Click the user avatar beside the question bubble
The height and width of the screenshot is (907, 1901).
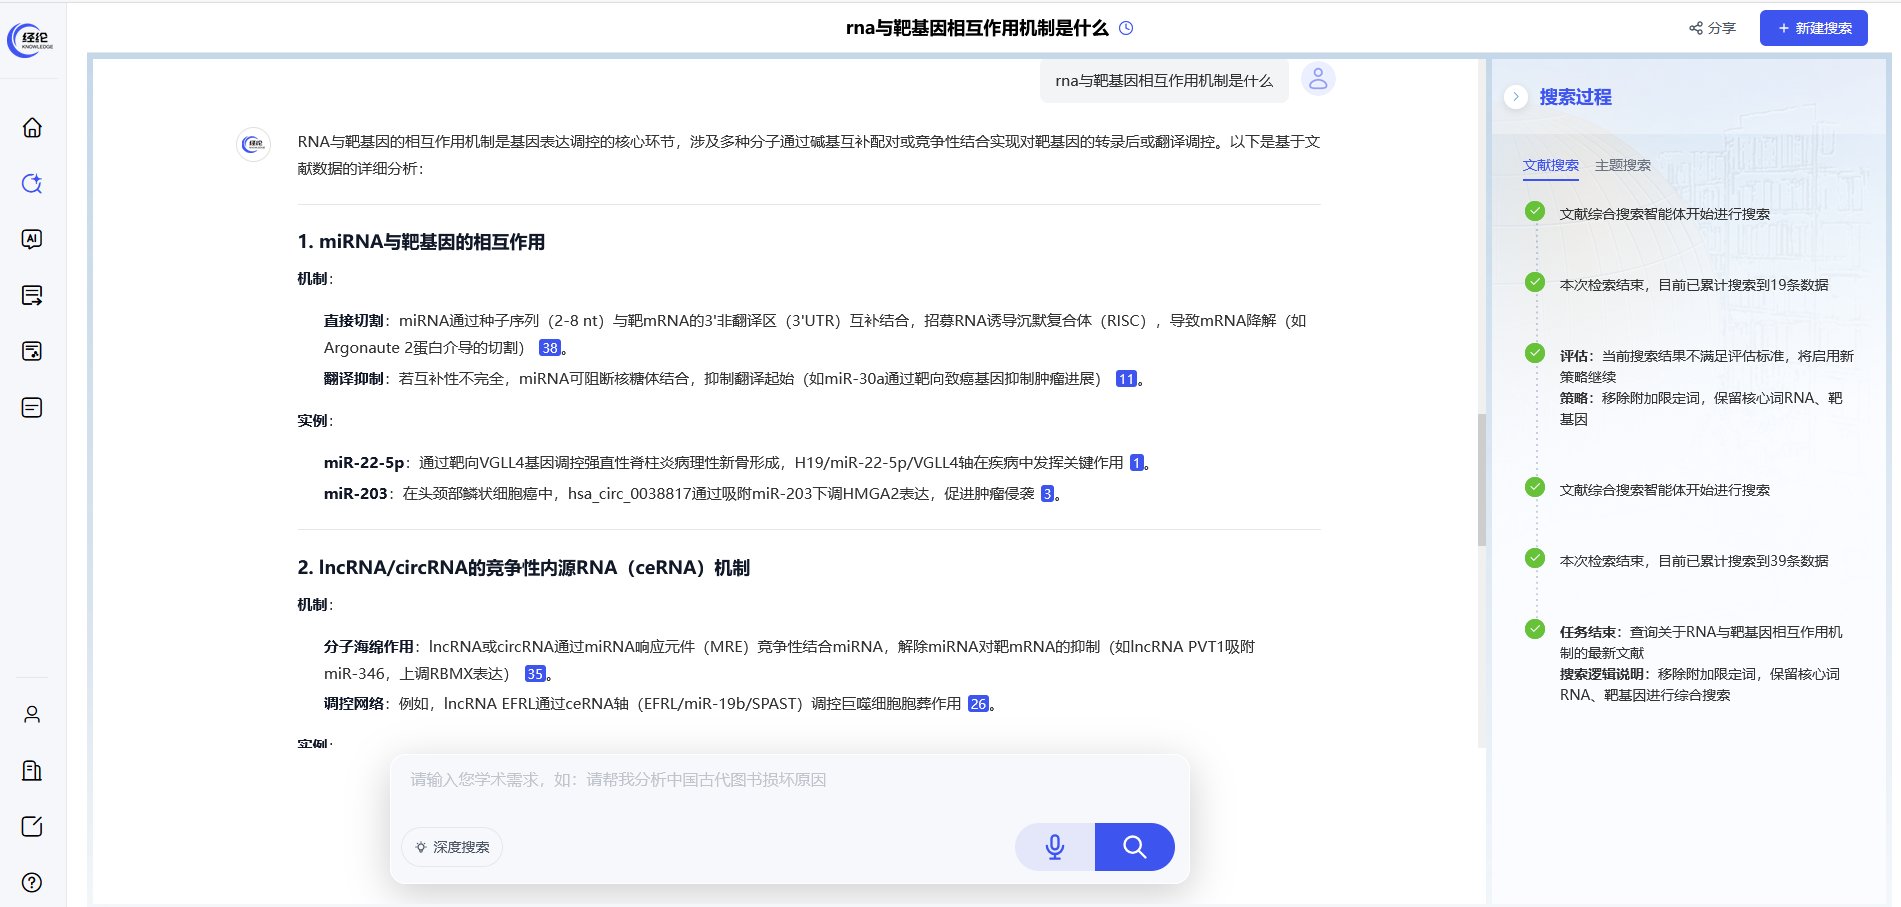click(1317, 78)
